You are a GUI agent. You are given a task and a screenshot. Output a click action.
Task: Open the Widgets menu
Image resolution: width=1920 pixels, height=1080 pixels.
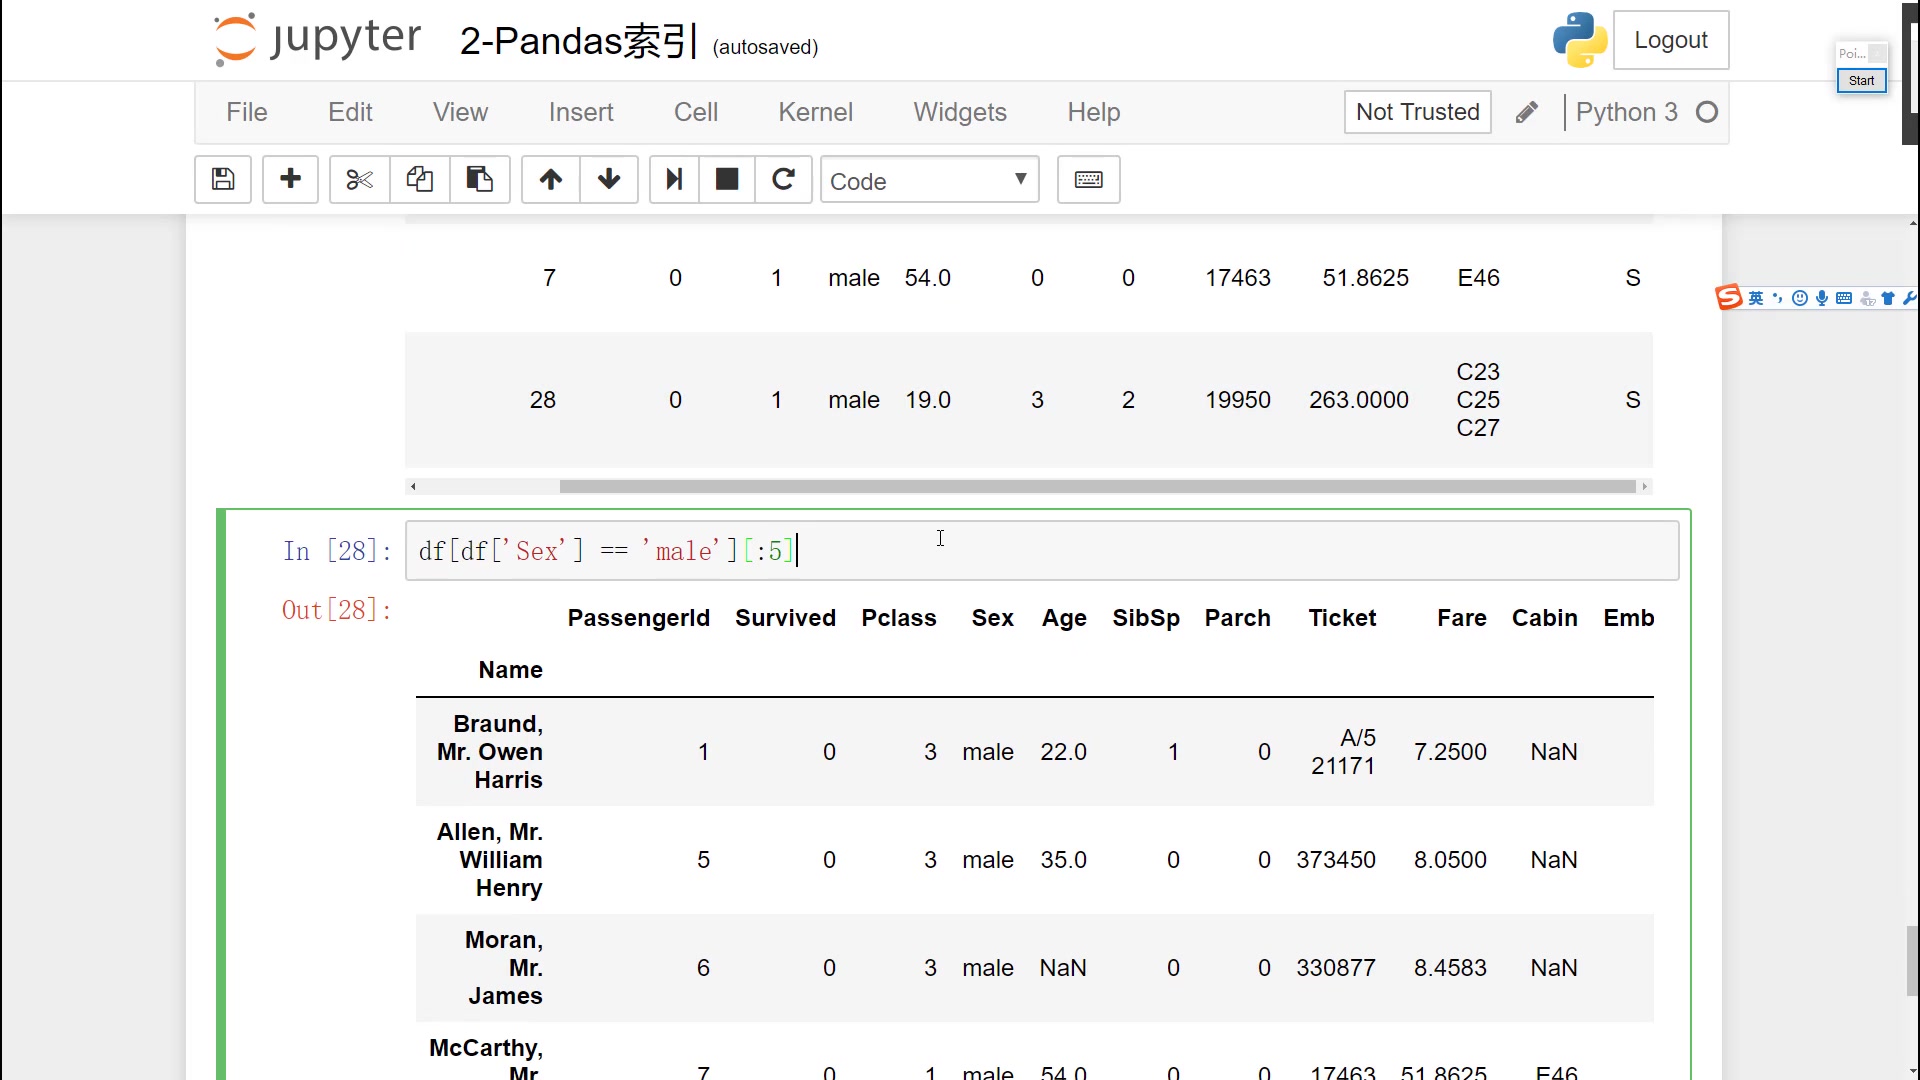tap(960, 112)
